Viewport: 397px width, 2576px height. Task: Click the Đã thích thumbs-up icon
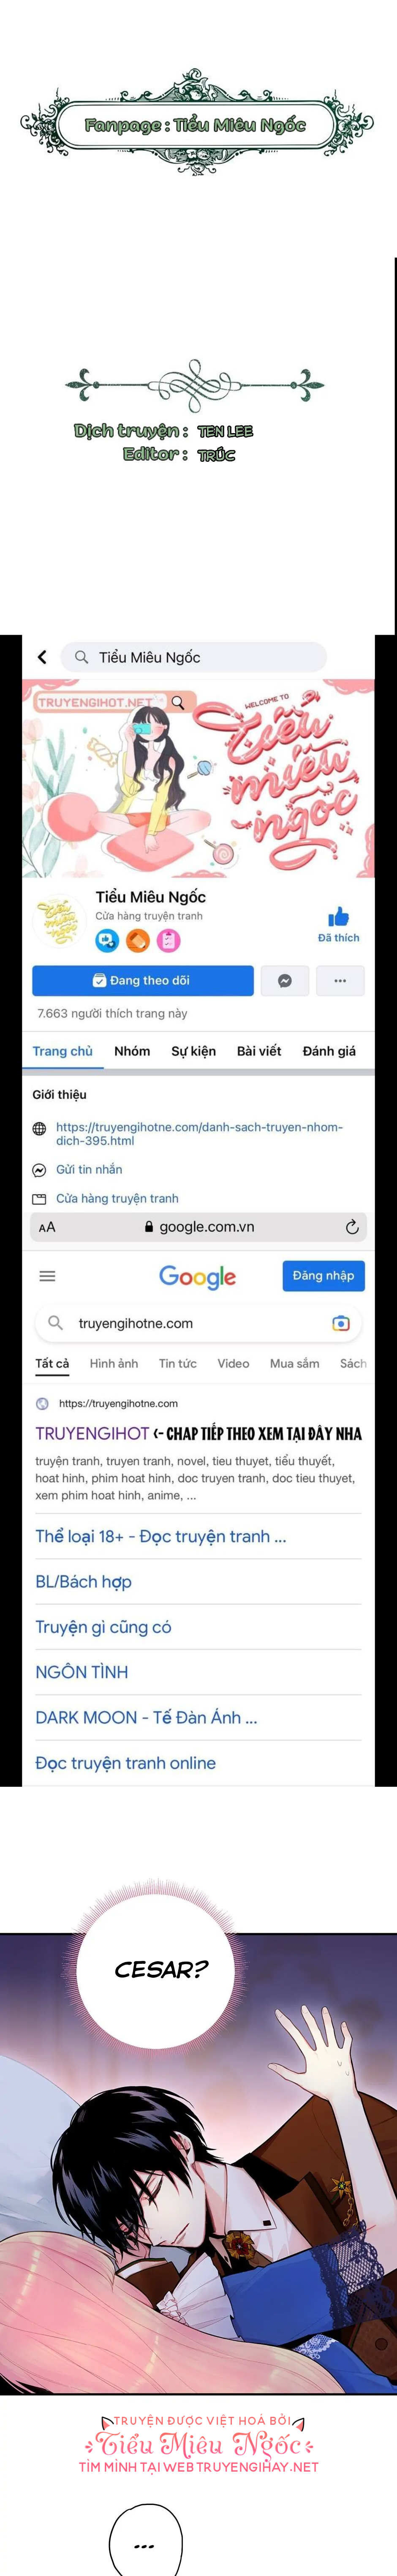pyautogui.click(x=338, y=917)
